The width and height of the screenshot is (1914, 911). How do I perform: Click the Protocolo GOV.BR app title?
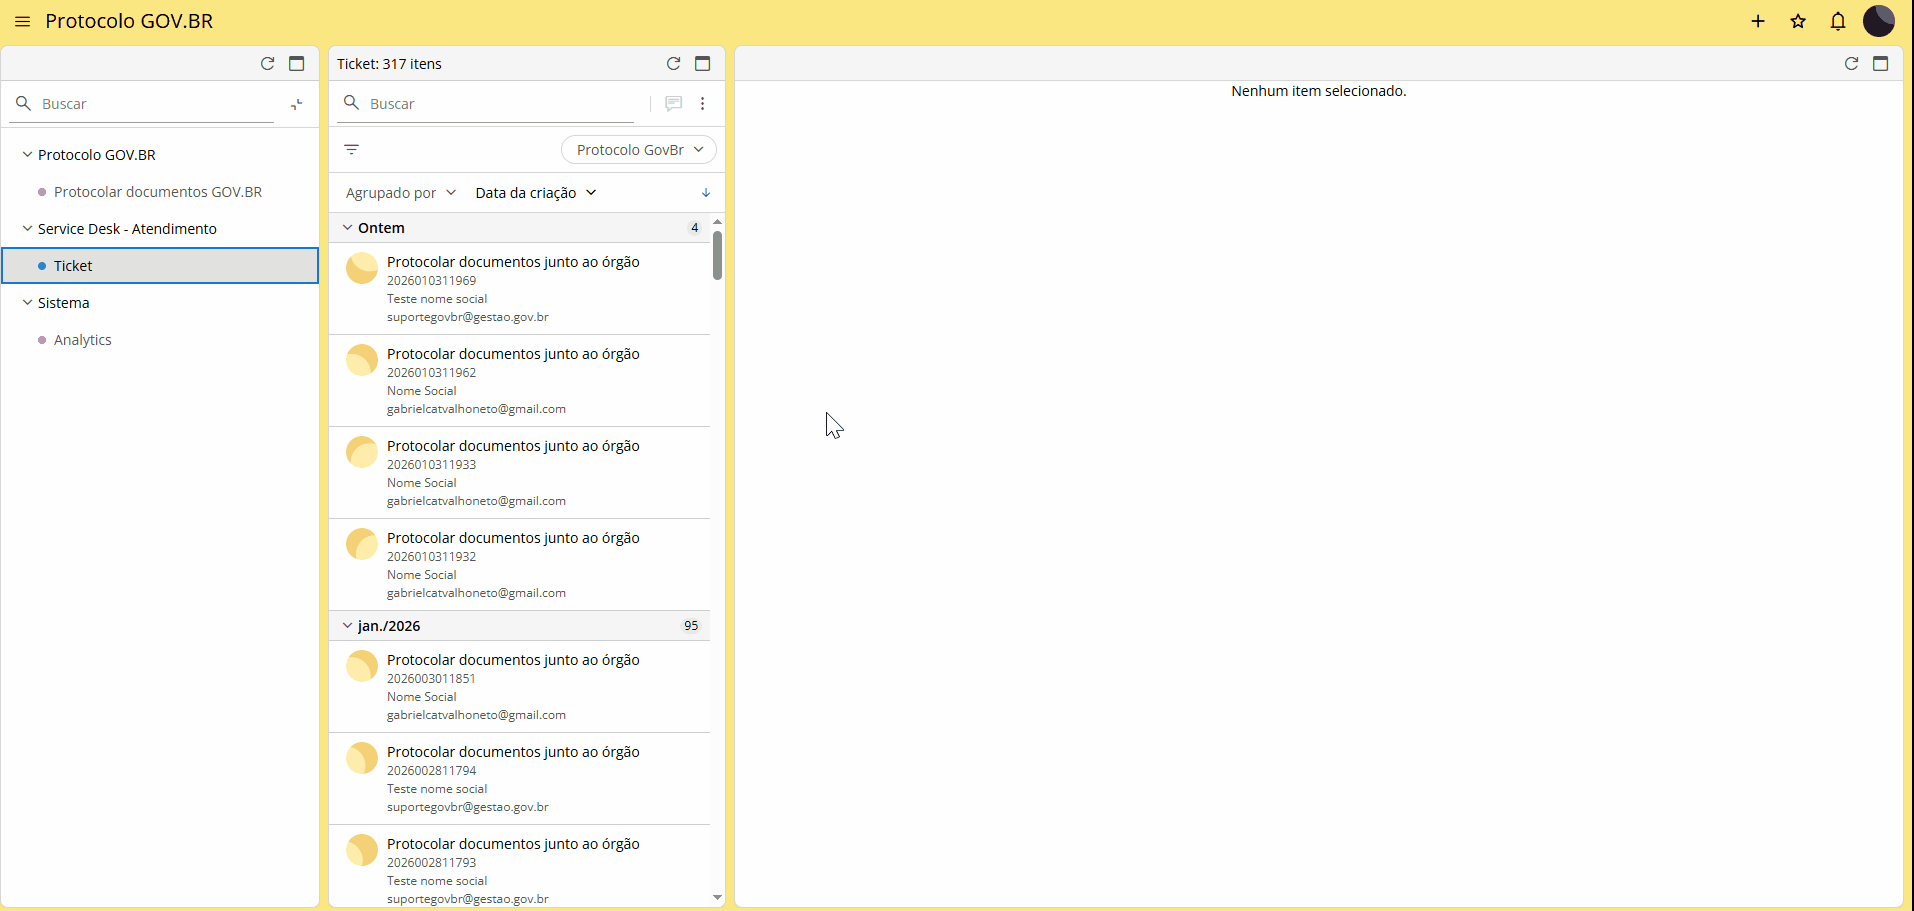pos(129,21)
